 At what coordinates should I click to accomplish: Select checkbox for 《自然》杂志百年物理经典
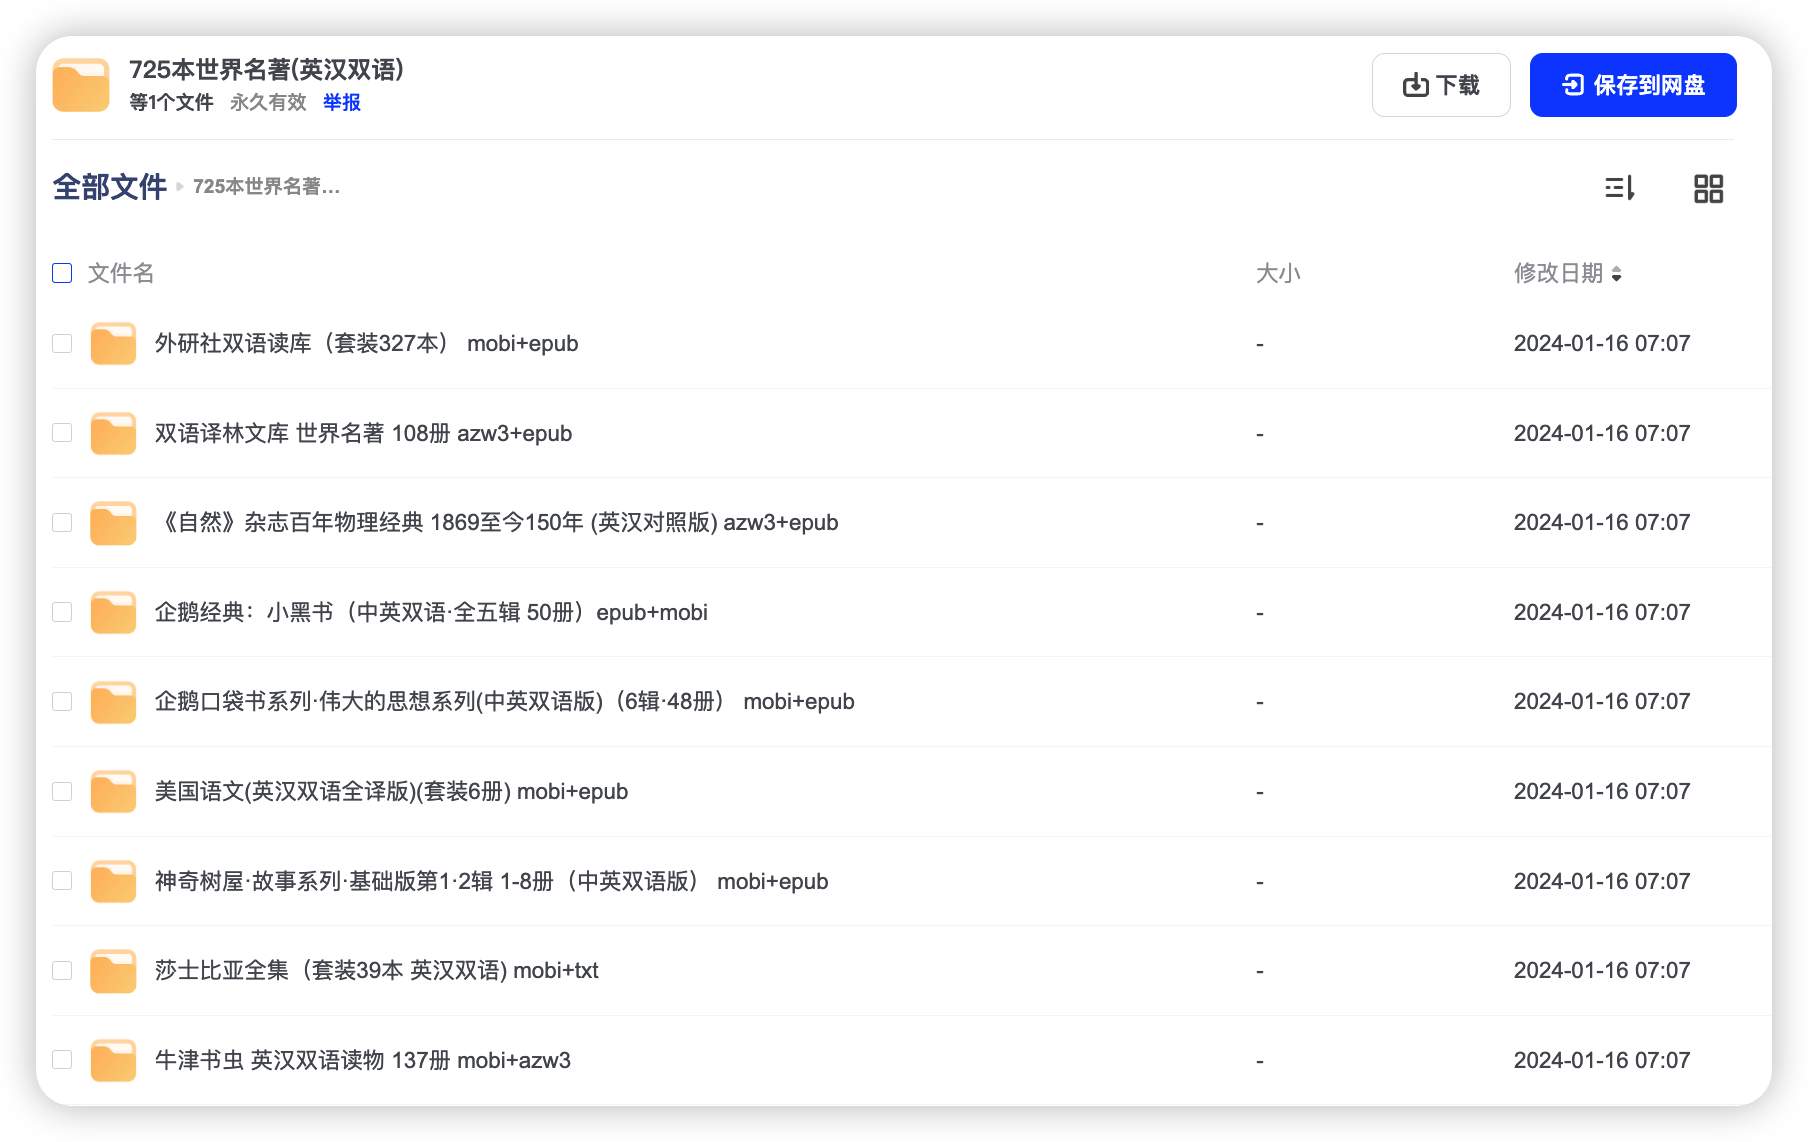62,522
